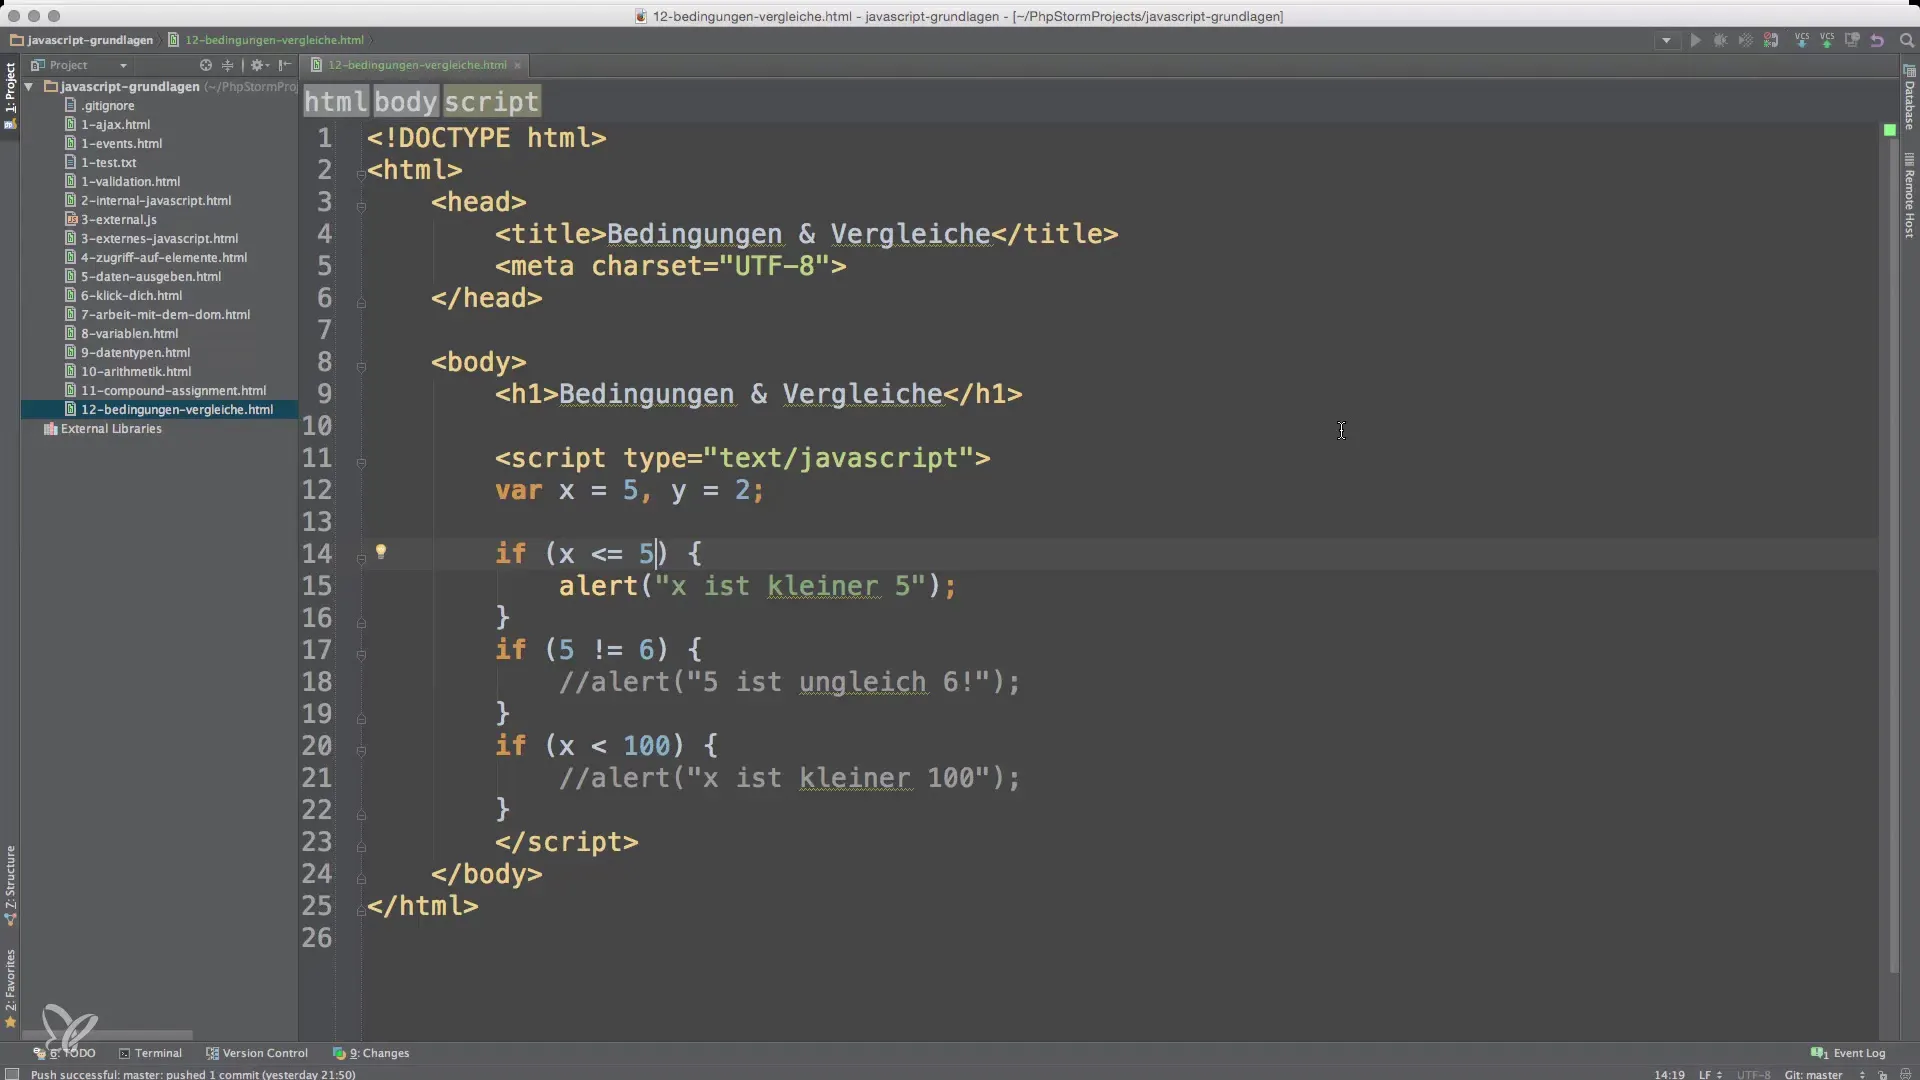Viewport: 1920px width, 1080px height.
Task: Open Search Everywhere magnifier icon
Action: pos(1906,41)
